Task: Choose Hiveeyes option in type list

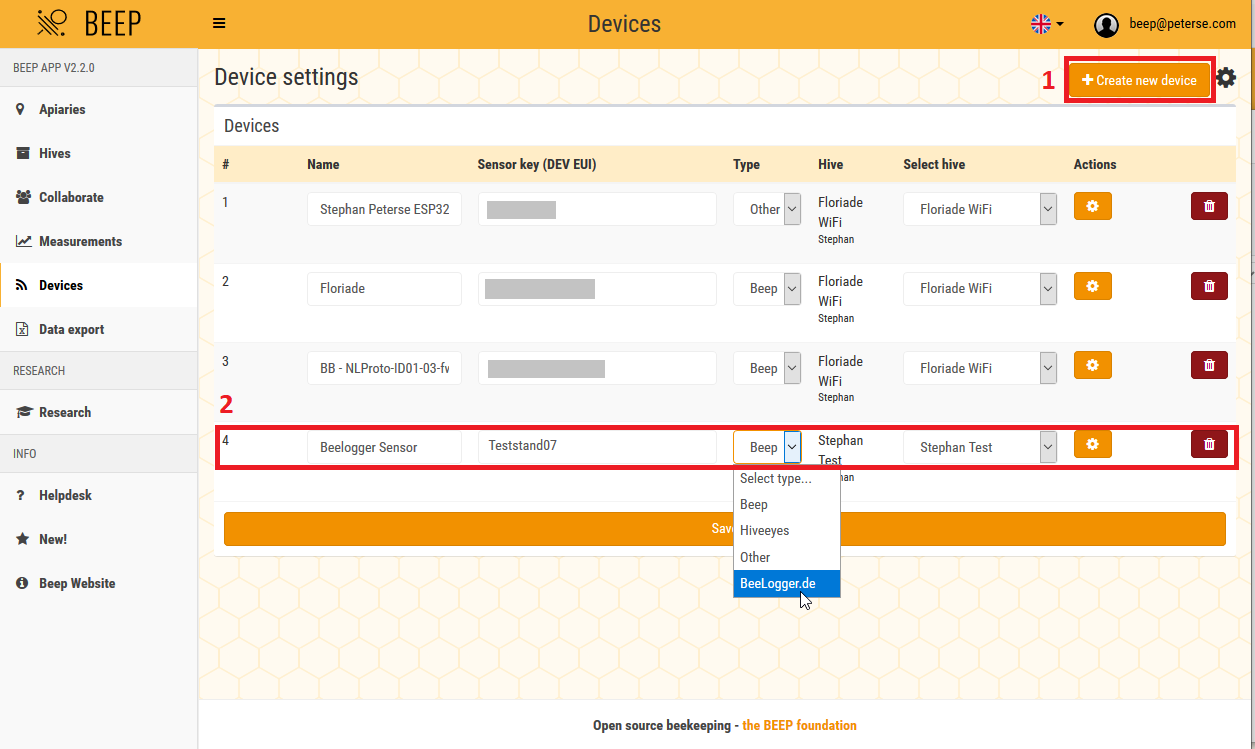Action: (x=787, y=531)
